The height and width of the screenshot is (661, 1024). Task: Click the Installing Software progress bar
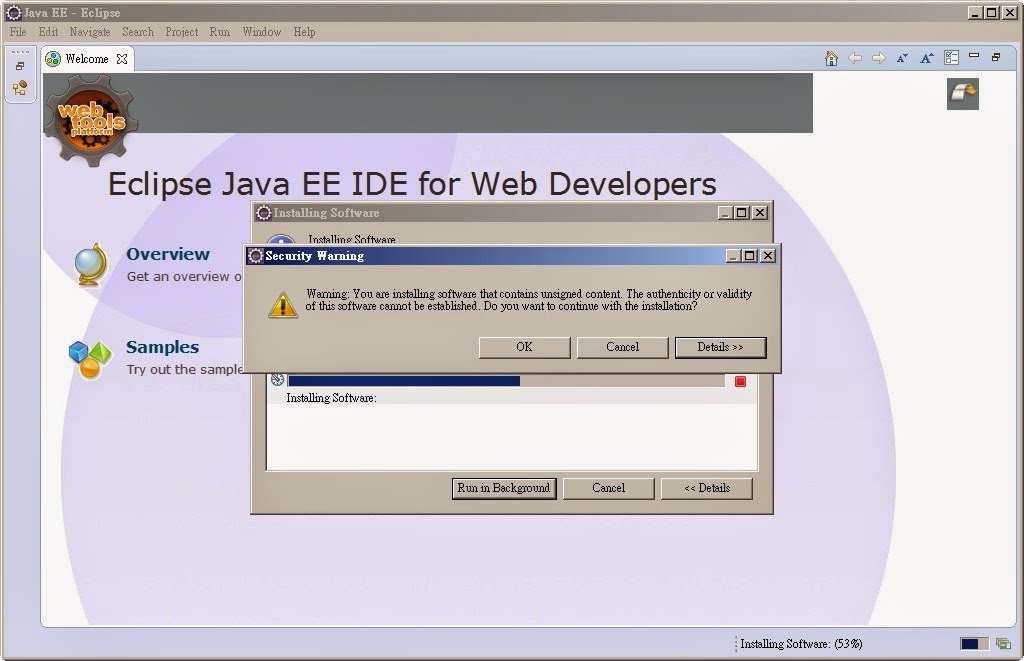point(506,381)
